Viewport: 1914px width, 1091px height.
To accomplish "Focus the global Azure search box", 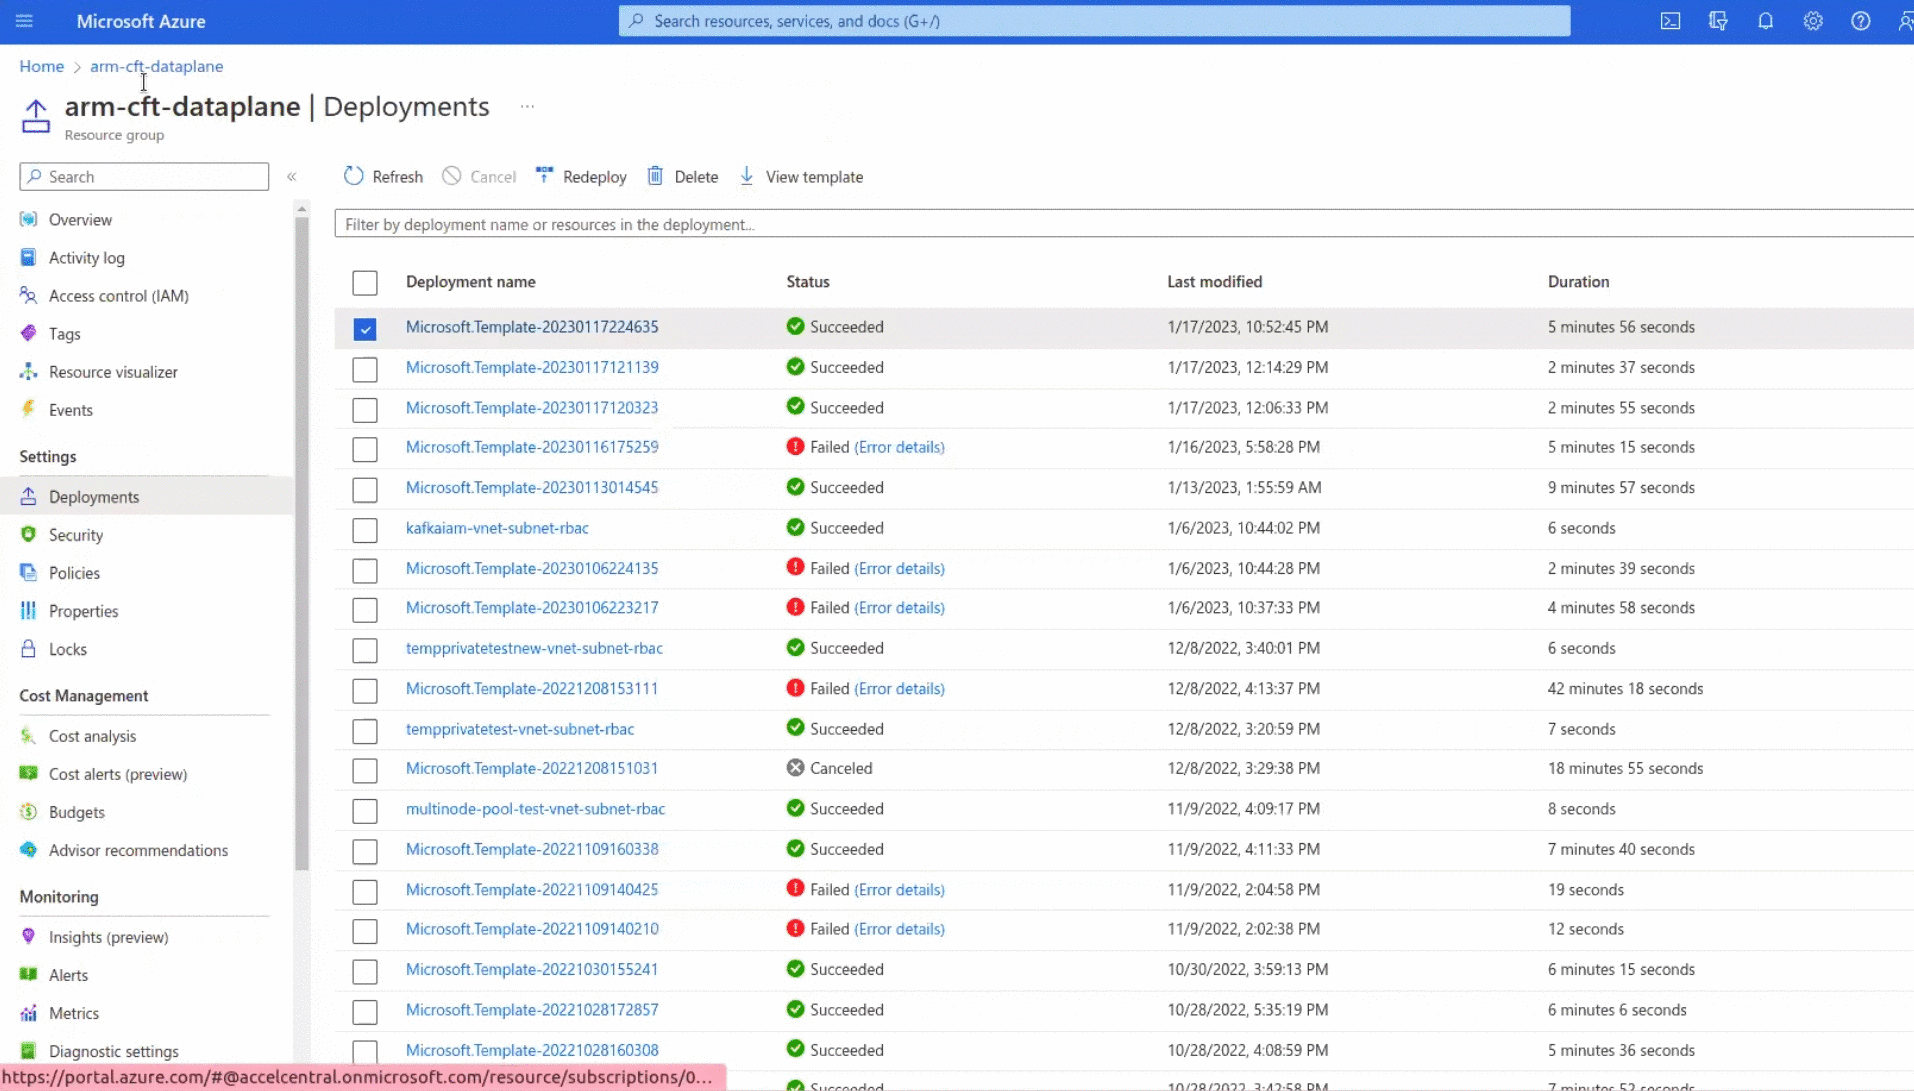I will pos(1094,21).
